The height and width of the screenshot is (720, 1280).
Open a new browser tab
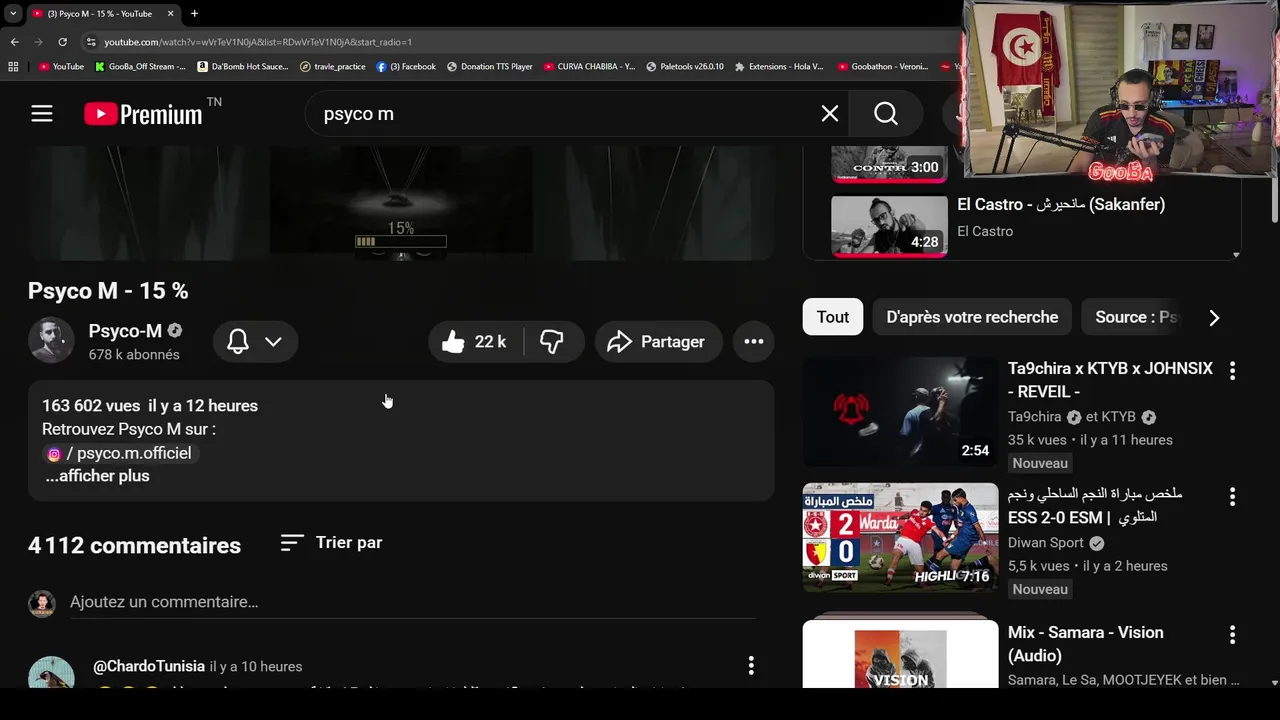point(194,14)
